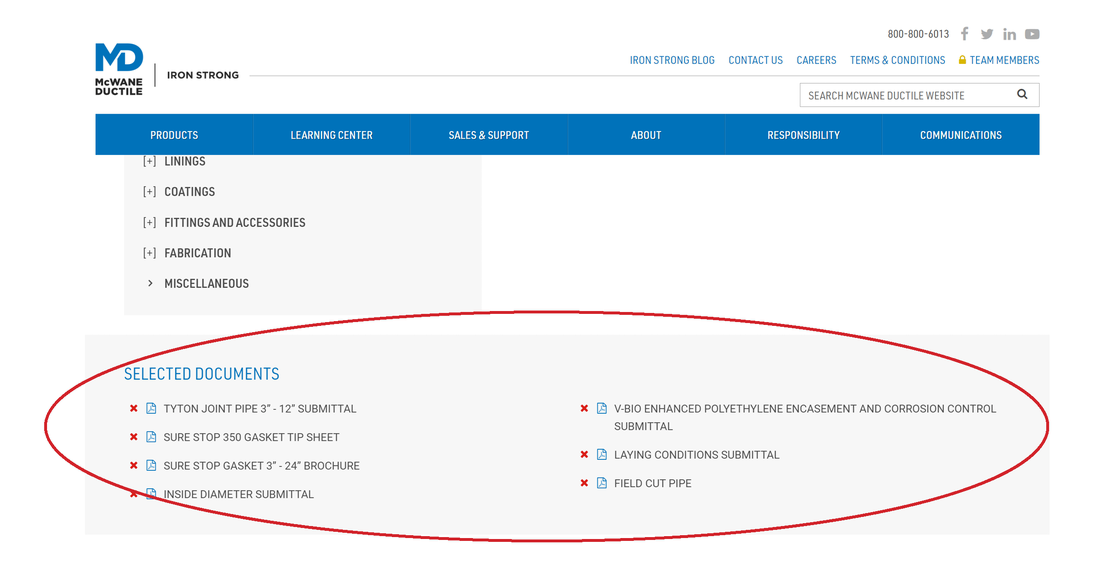Image resolution: width=1100 pixels, height=575 pixels.
Task: Open the Contact Us link
Action: 756,60
